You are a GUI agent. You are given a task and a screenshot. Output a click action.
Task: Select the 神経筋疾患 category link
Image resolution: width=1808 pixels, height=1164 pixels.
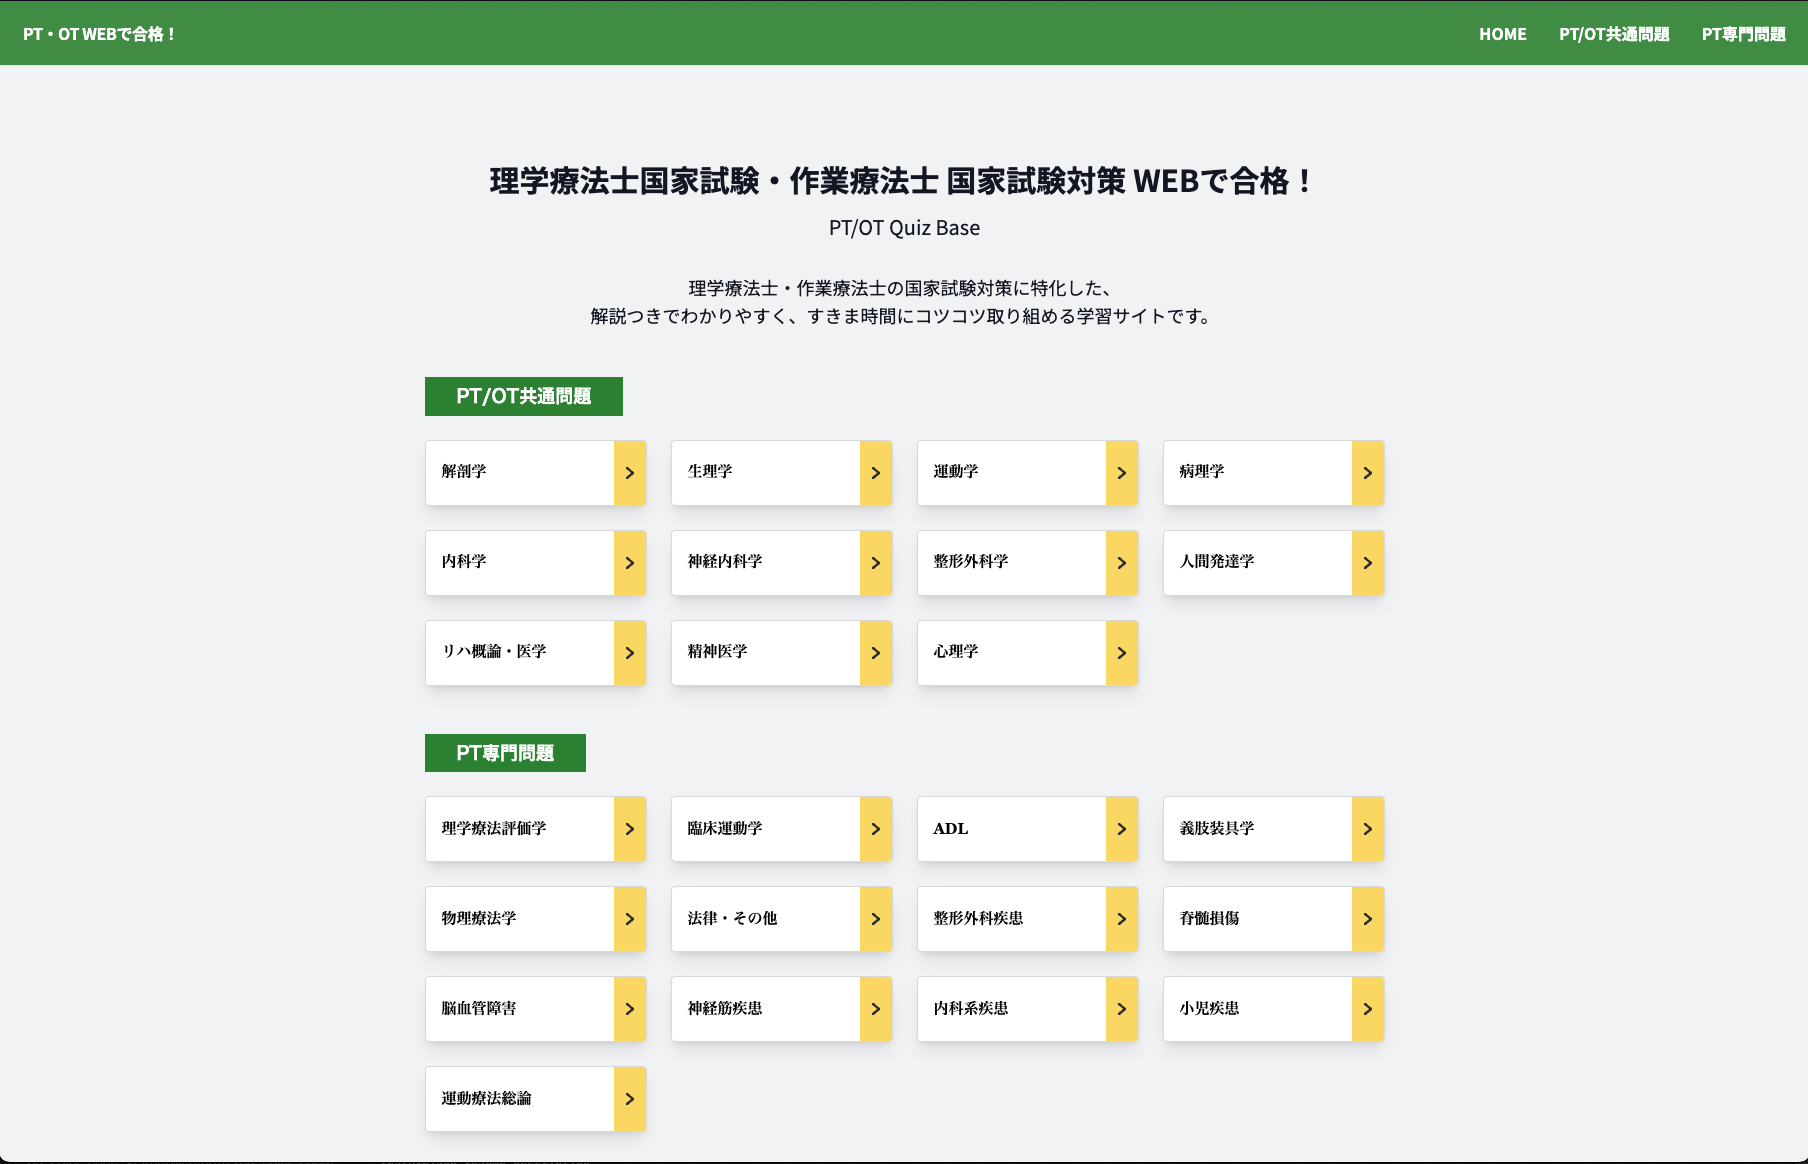(782, 1009)
